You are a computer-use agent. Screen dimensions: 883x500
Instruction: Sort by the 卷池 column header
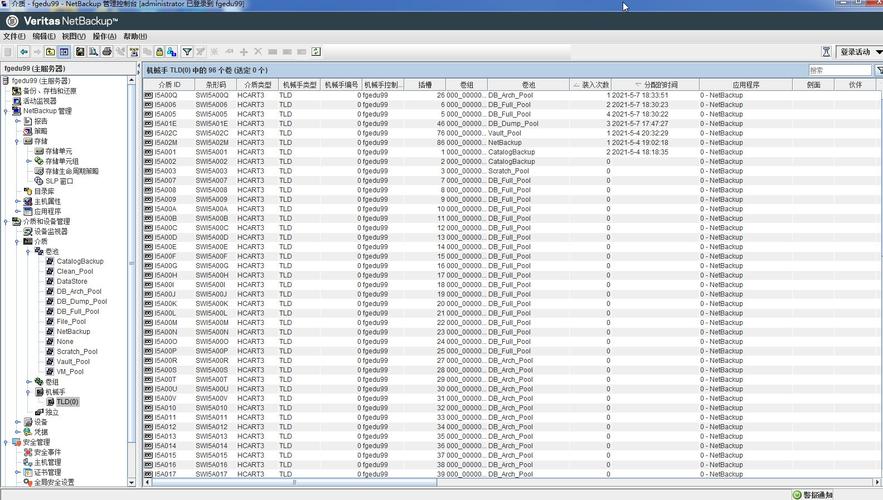528,85
